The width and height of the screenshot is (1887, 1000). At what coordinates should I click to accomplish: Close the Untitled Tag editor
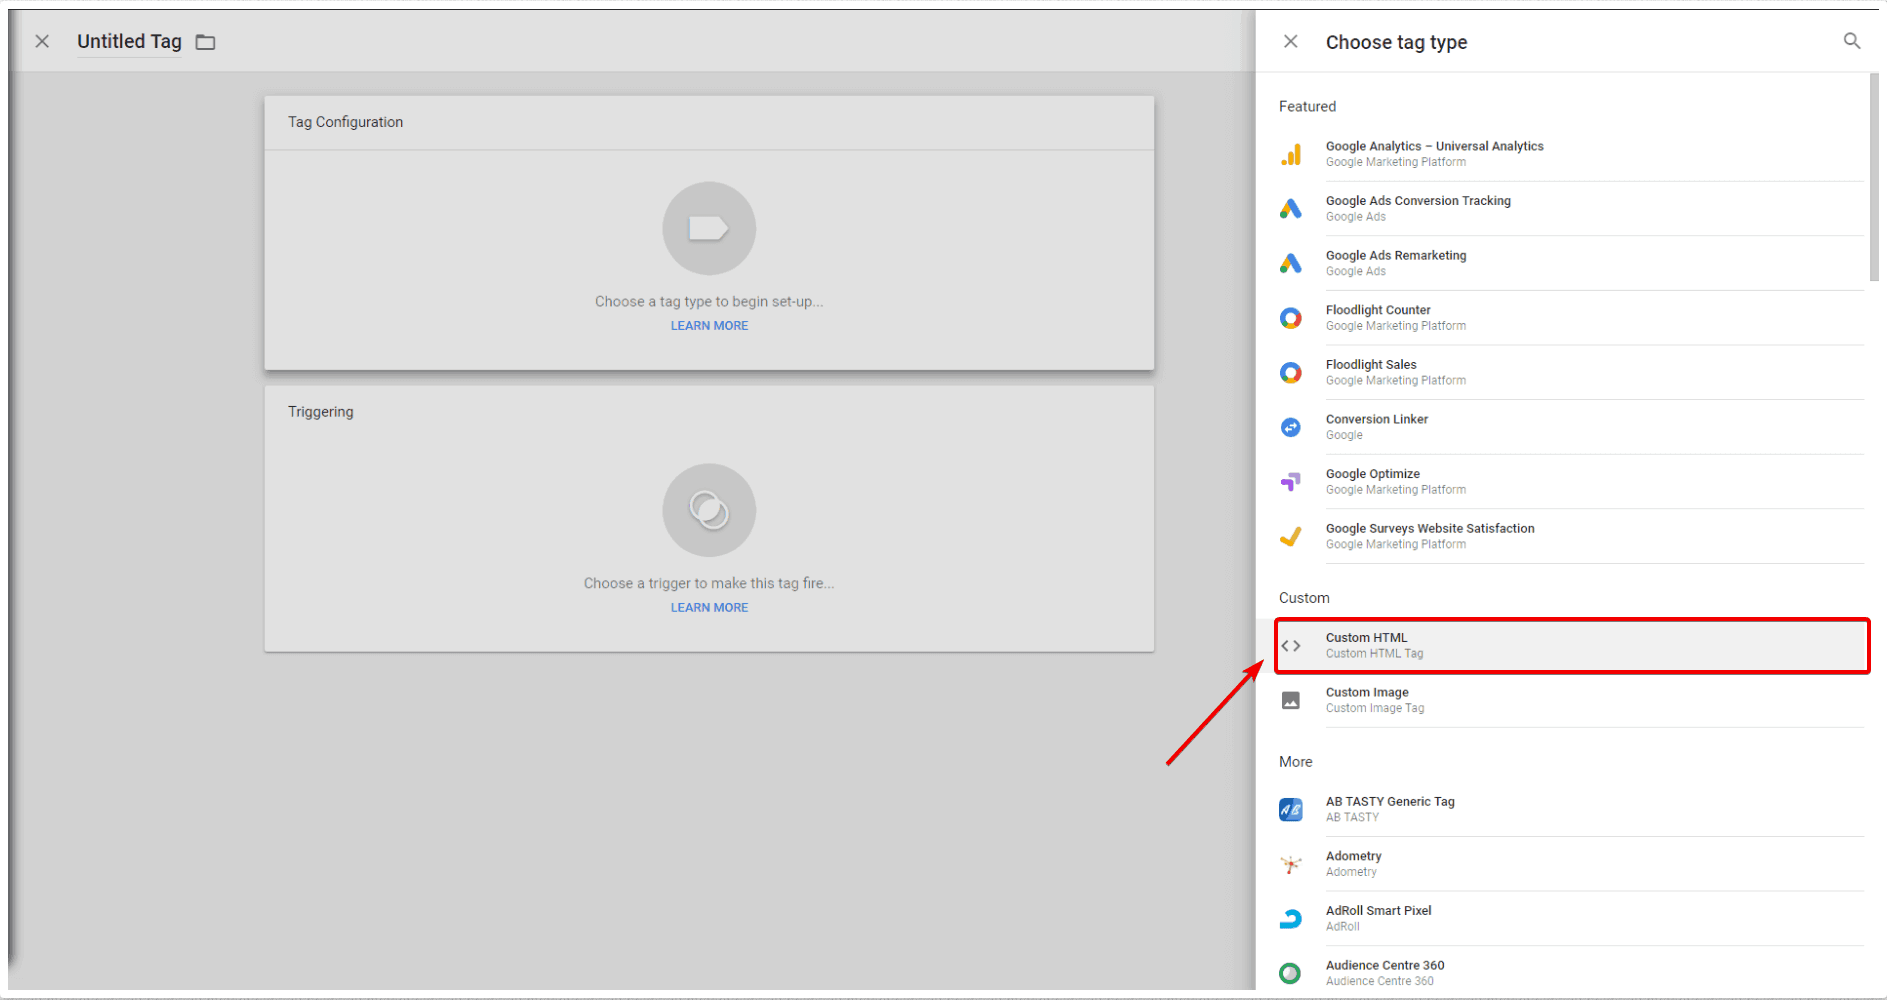[x=42, y=41]
